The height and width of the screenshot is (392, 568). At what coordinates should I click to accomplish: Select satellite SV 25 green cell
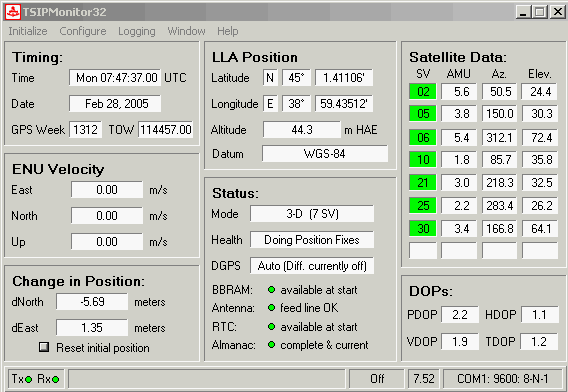tap(423, 205)
